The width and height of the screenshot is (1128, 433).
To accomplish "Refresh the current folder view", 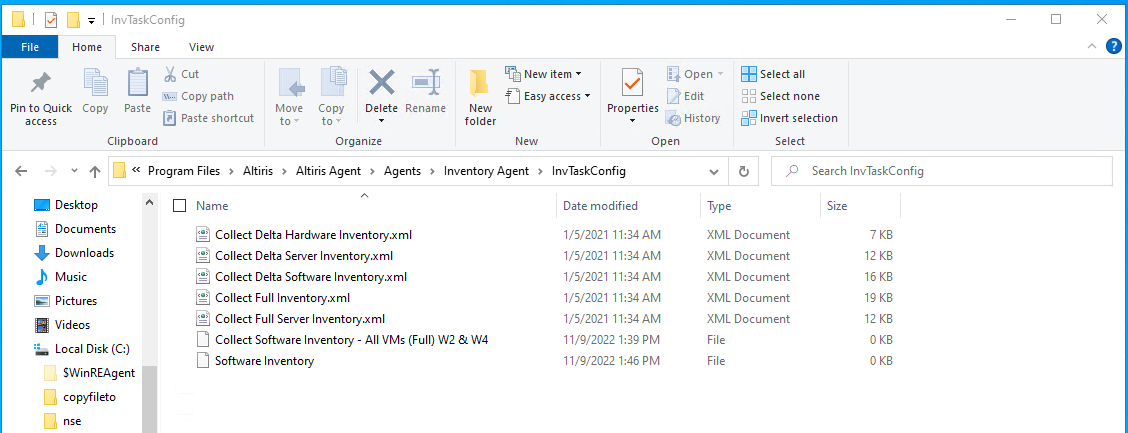I will [743, 171].
